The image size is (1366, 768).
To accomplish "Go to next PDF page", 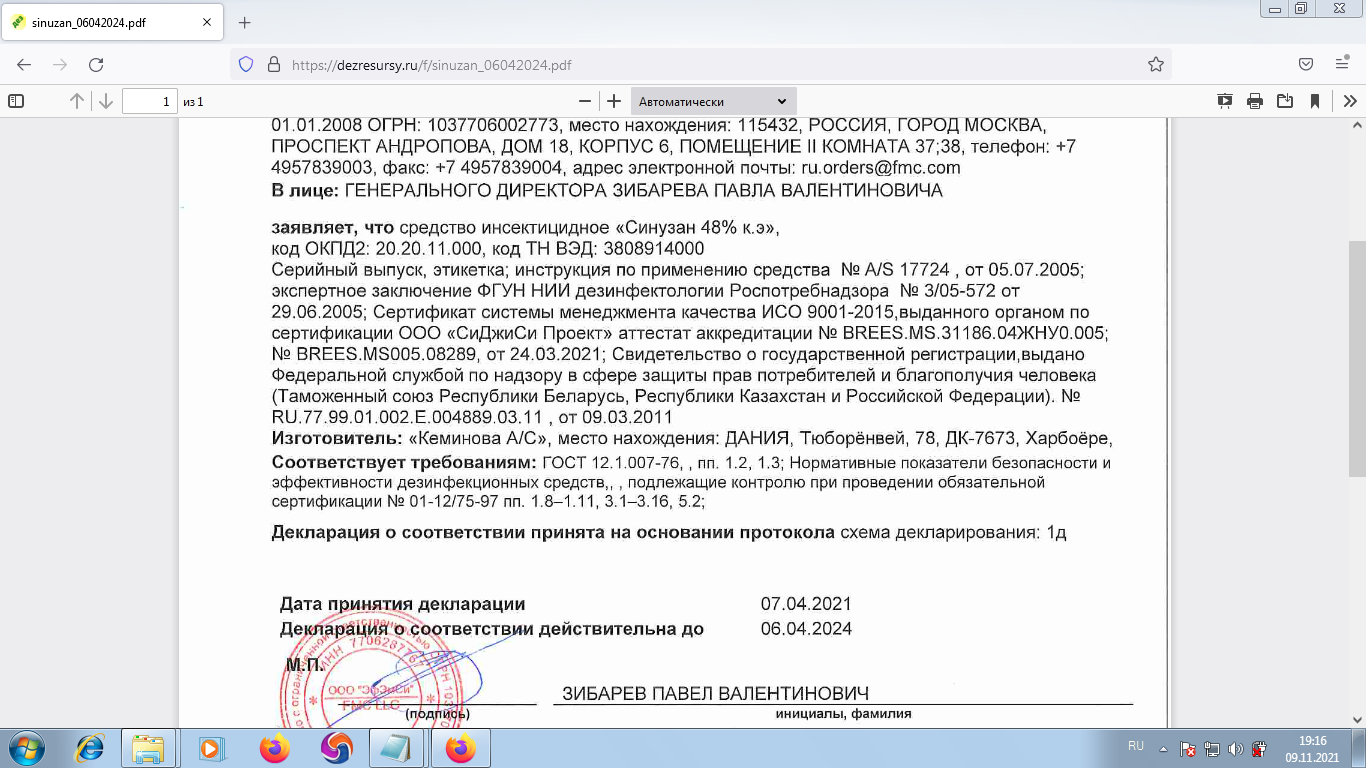I will pos(105,101).
